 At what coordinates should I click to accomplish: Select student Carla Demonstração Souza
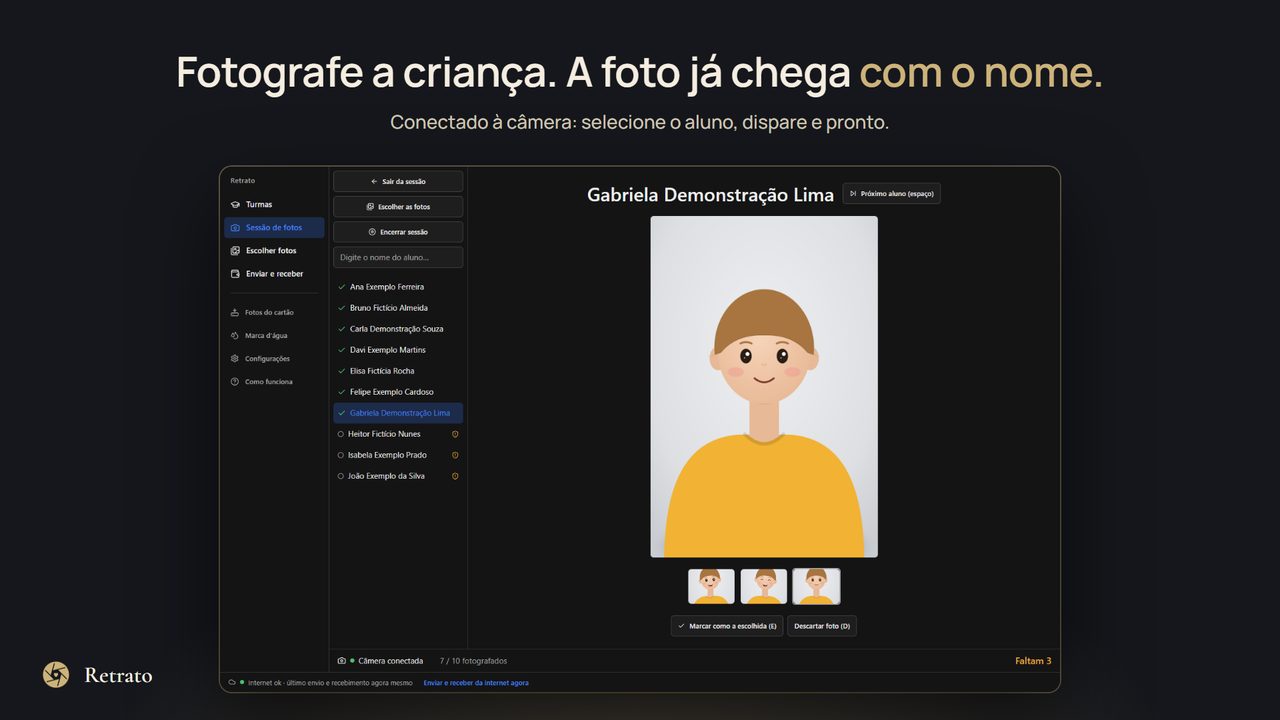398,329
